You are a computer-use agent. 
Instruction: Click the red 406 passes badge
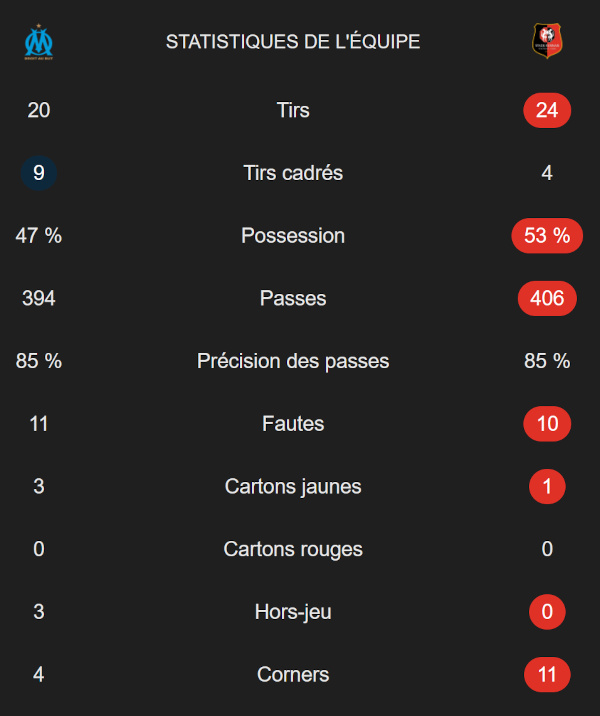coord(547,299)
